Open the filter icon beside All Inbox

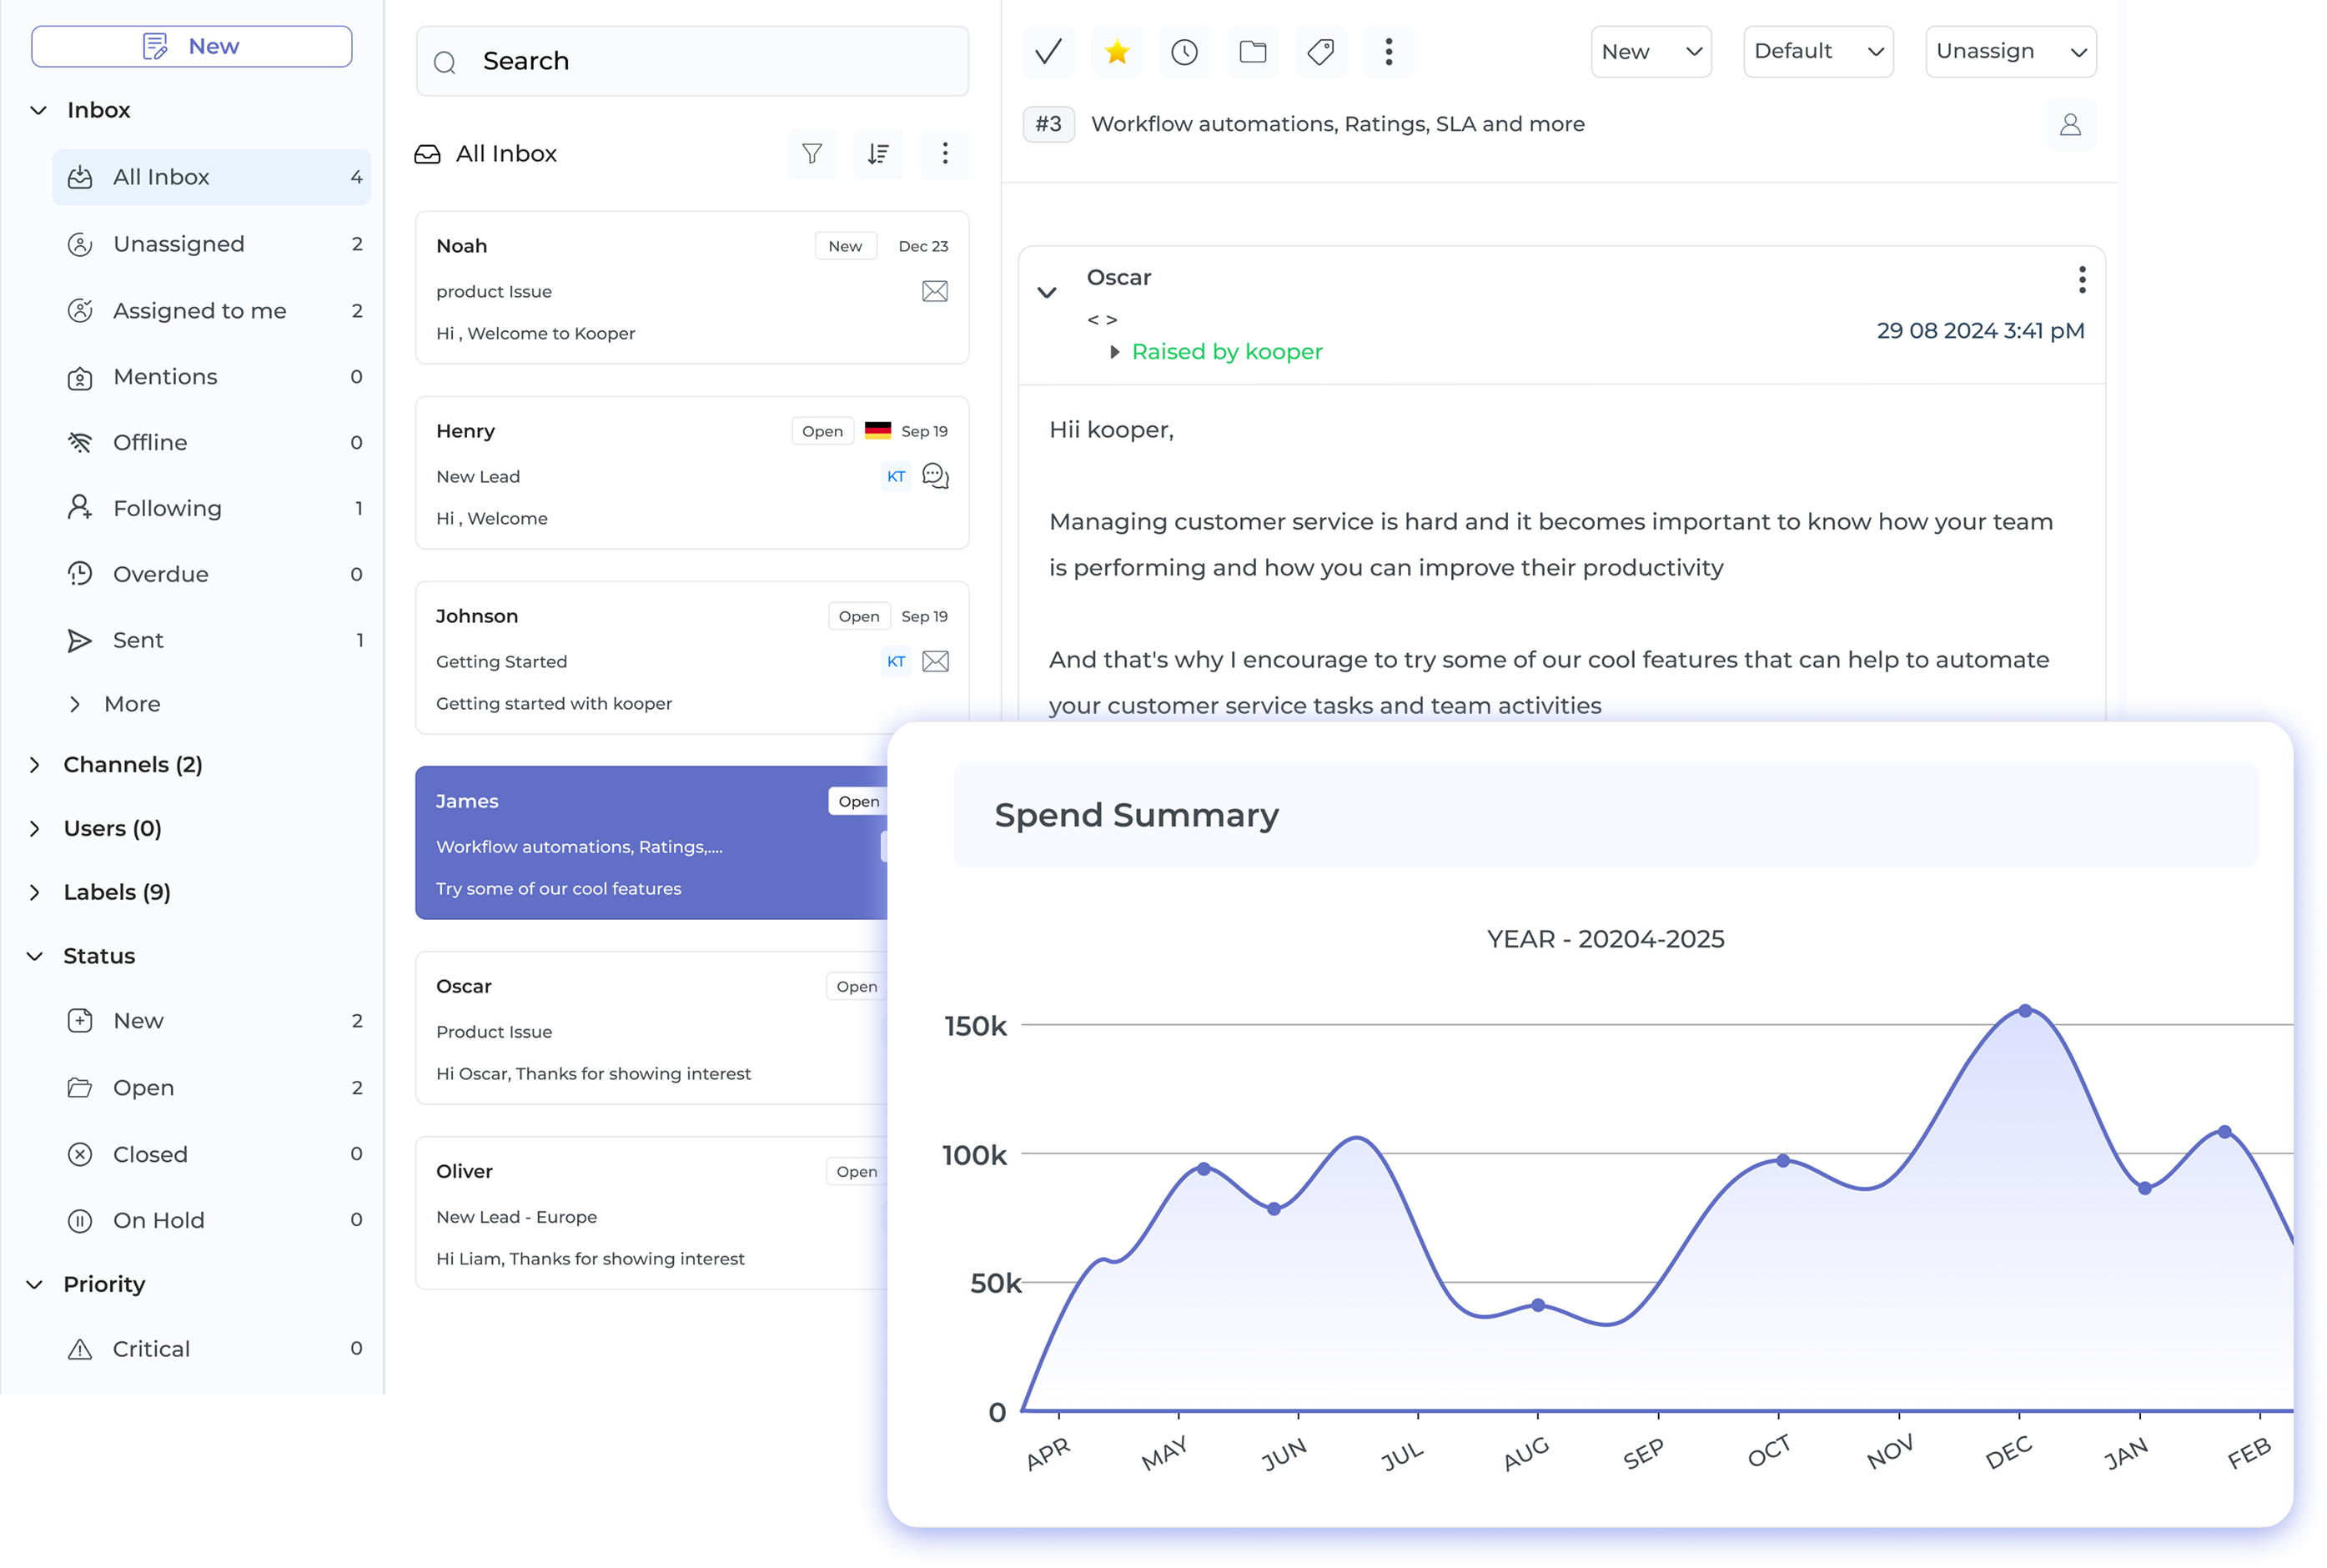tap(812, 153)
